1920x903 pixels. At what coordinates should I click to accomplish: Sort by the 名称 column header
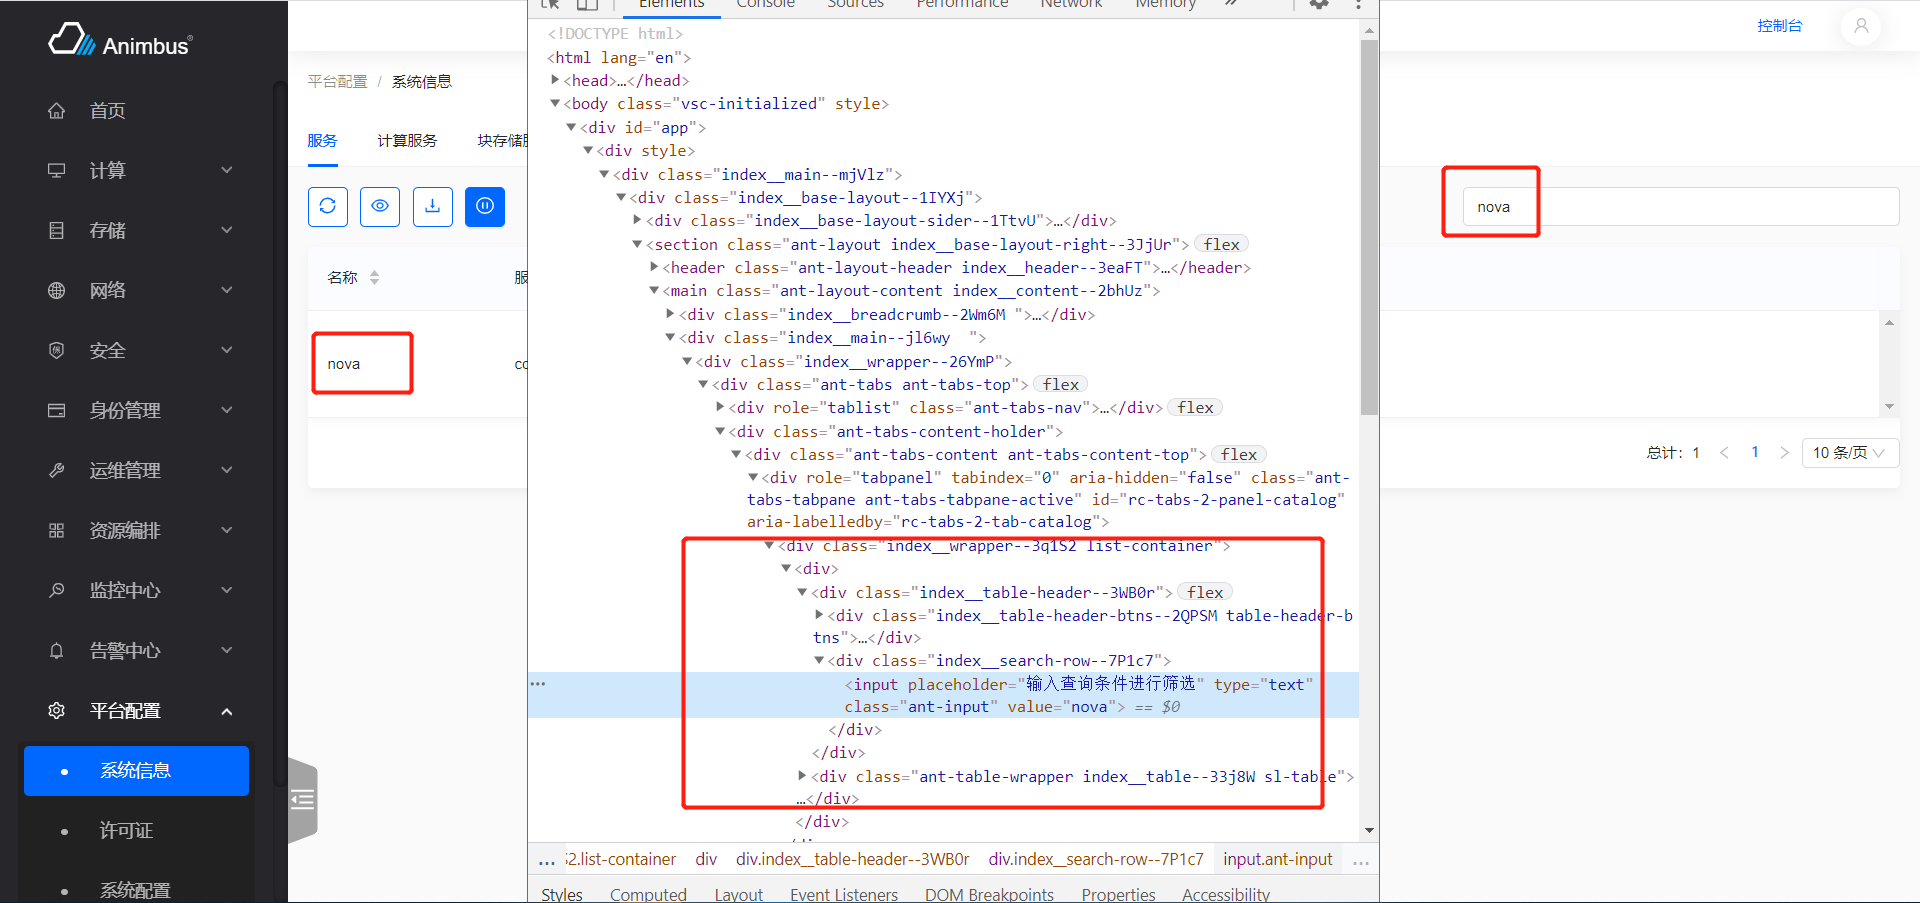(x=353, y=278)
